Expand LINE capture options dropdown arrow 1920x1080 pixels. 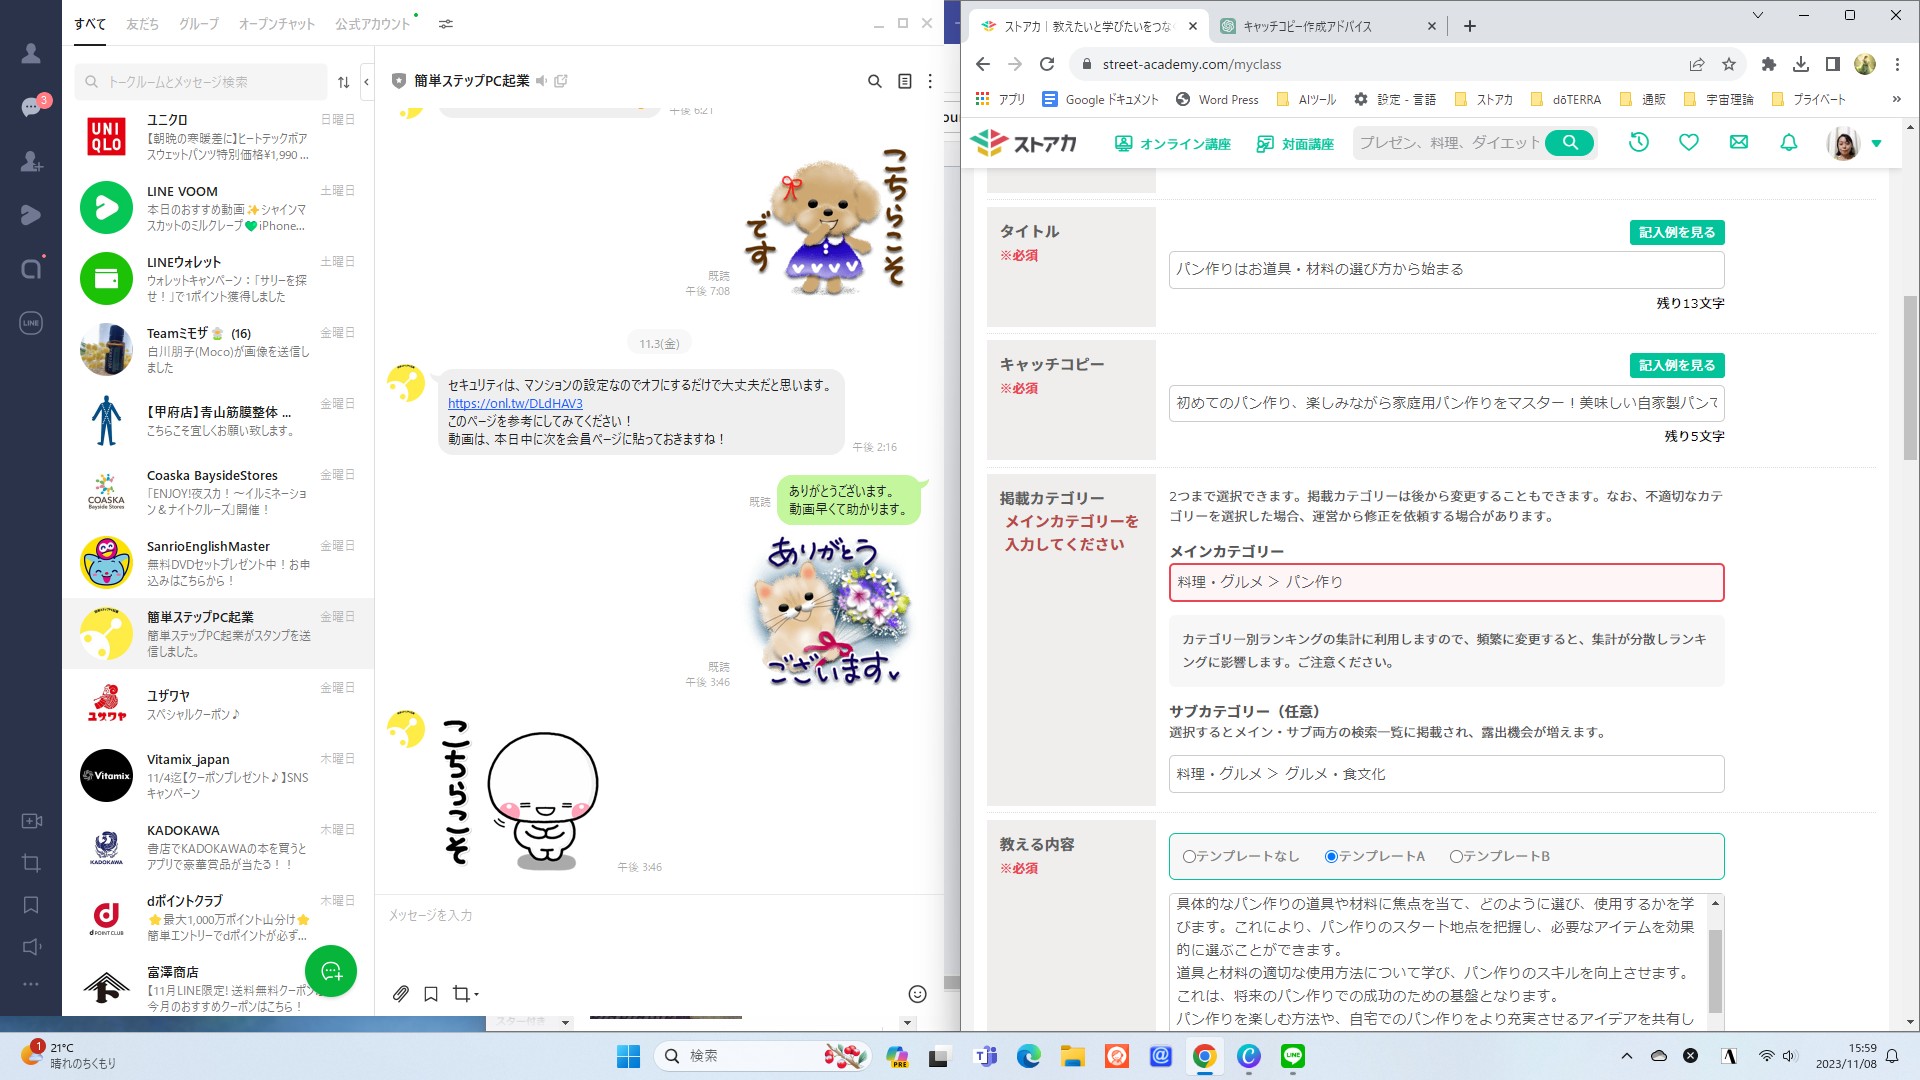477,994
